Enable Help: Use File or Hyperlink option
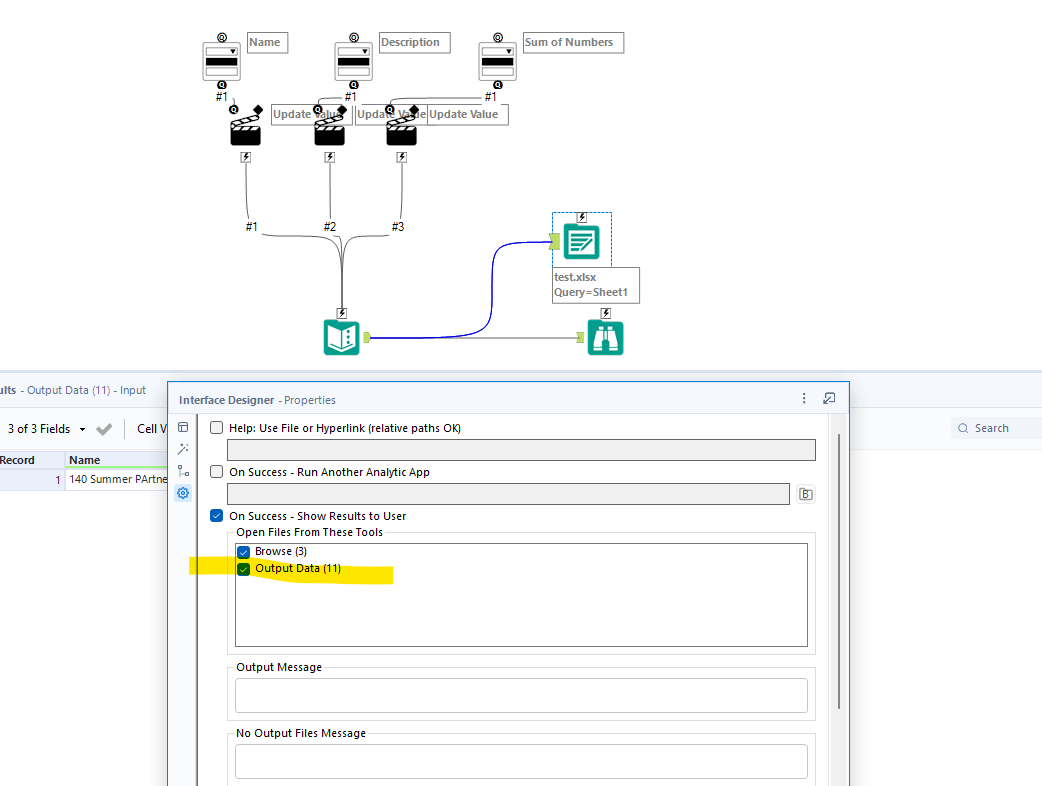The width and height of the screenshot is (1042, 786). tap(216, 427)
